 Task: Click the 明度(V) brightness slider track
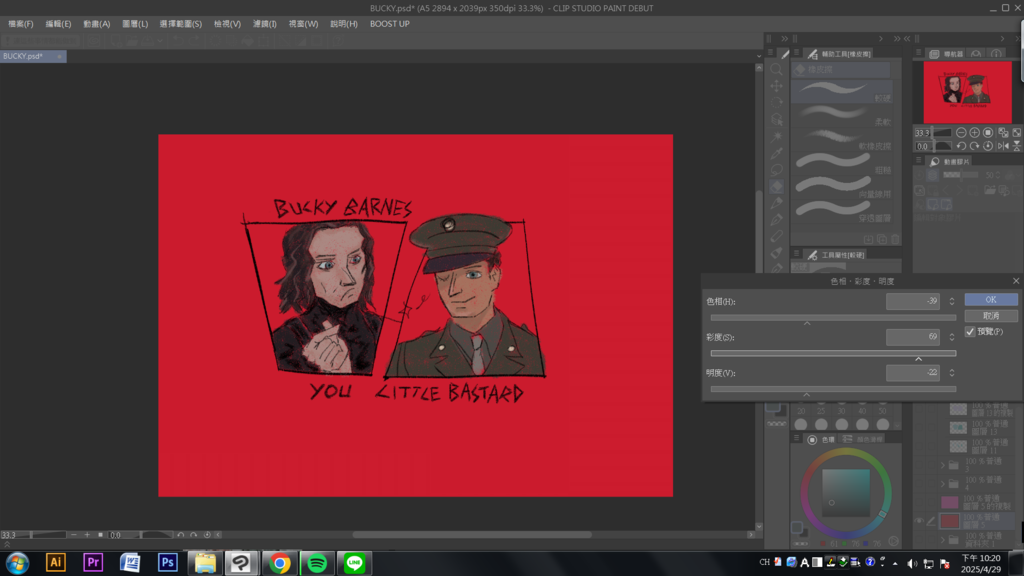click(x=833, y=389)
